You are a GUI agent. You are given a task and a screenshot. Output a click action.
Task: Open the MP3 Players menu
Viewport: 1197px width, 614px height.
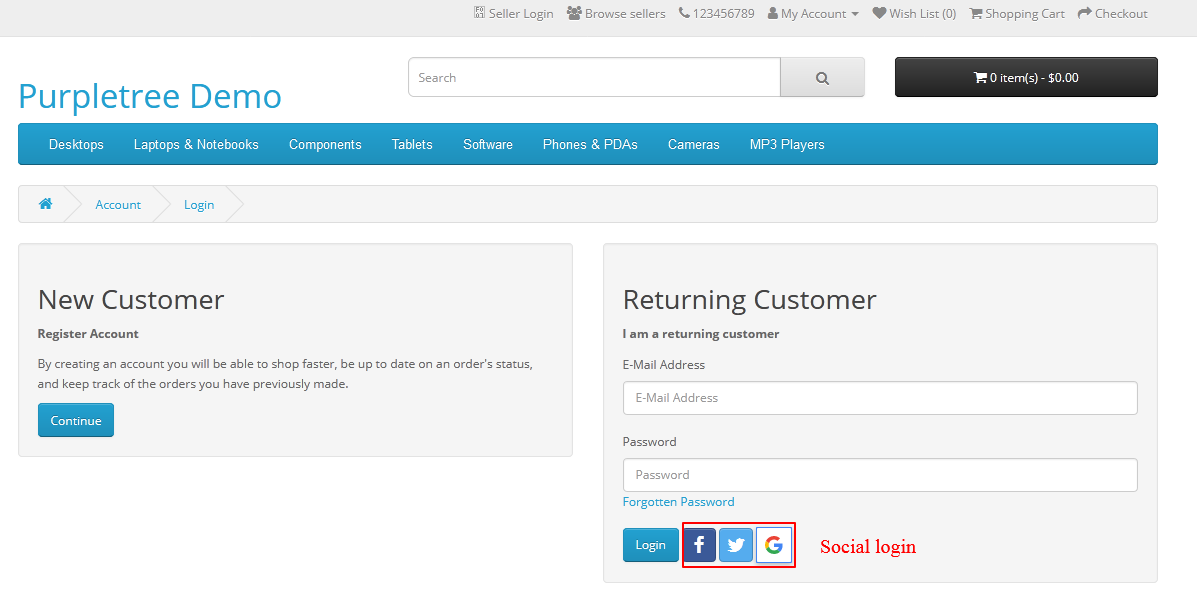coord(787,144)
